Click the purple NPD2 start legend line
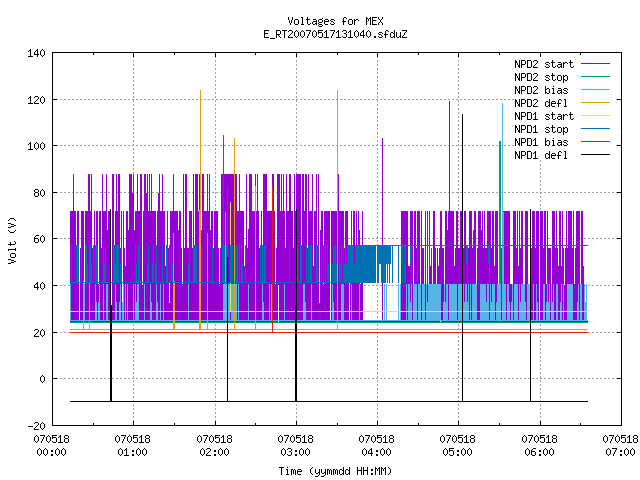 click(x=595, y=64)
